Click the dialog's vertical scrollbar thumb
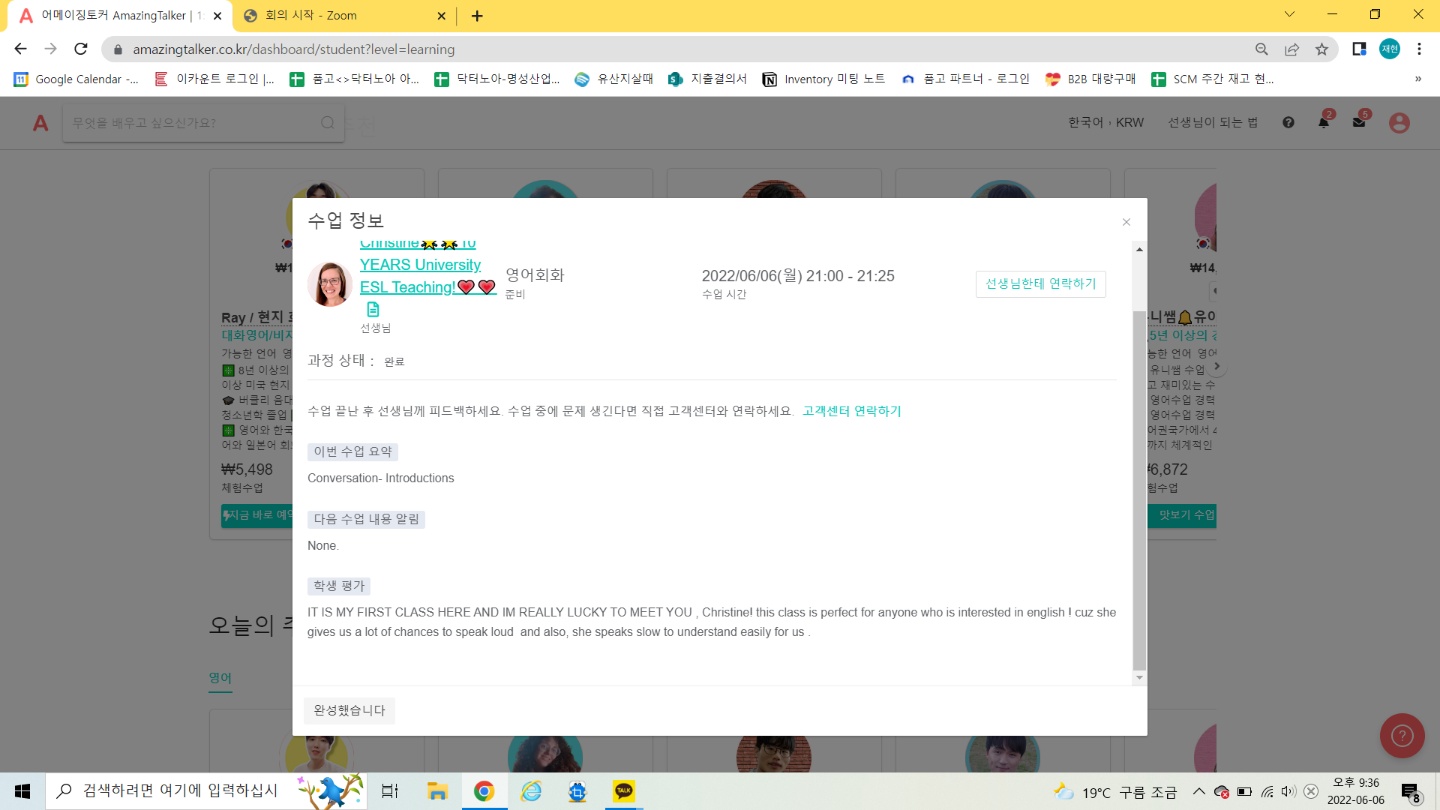1440x810 pixels. [1139, 490]
